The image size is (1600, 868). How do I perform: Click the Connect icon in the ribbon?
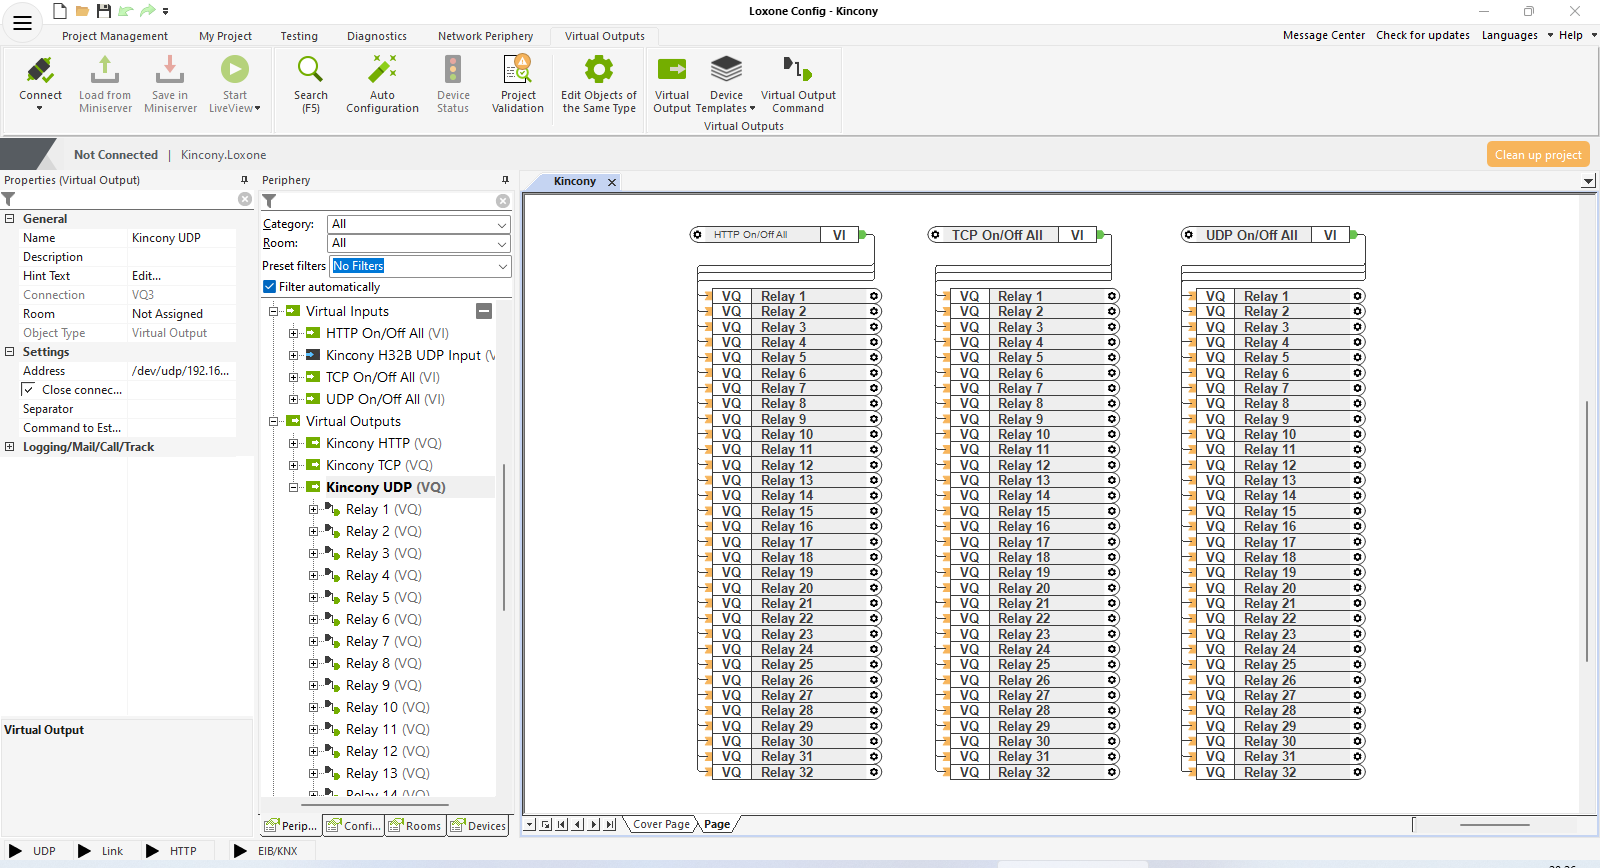tap(40, 72)
